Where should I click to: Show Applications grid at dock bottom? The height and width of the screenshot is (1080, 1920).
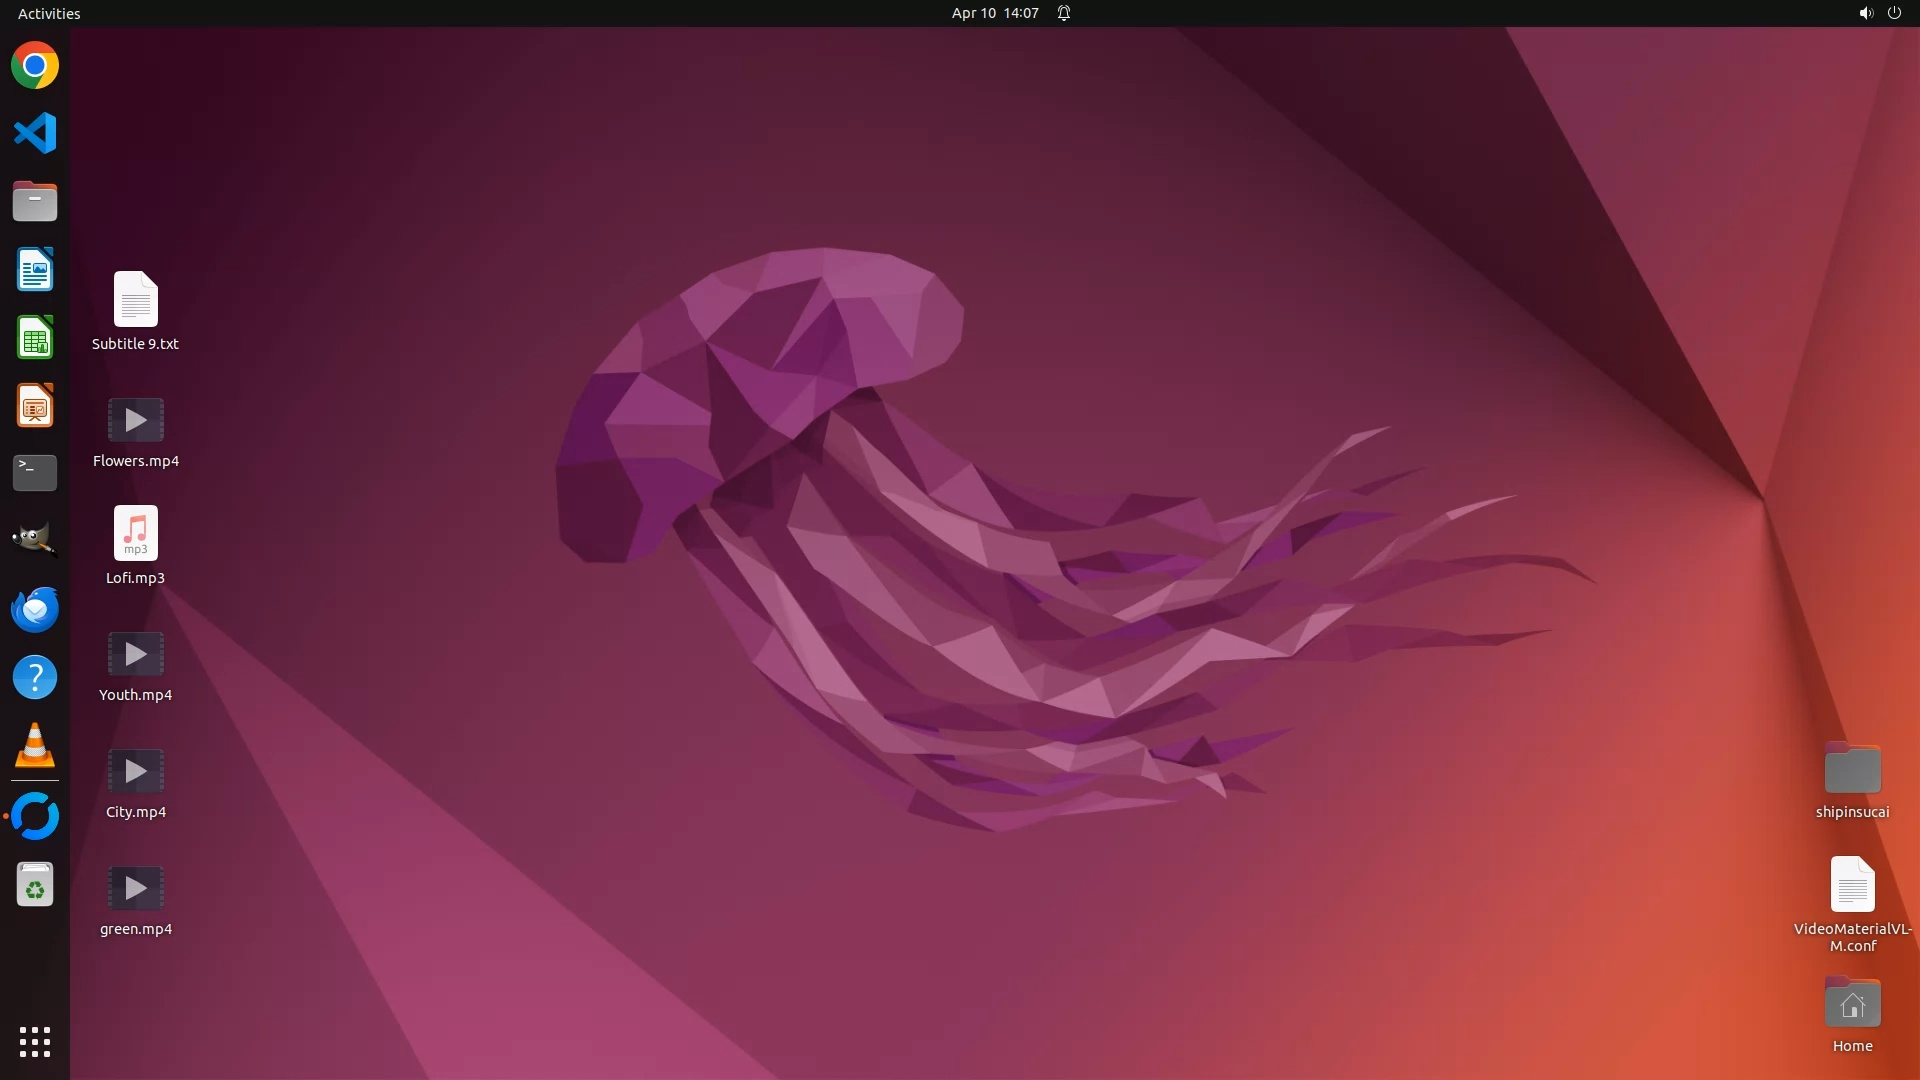(x=35, y=1041)
